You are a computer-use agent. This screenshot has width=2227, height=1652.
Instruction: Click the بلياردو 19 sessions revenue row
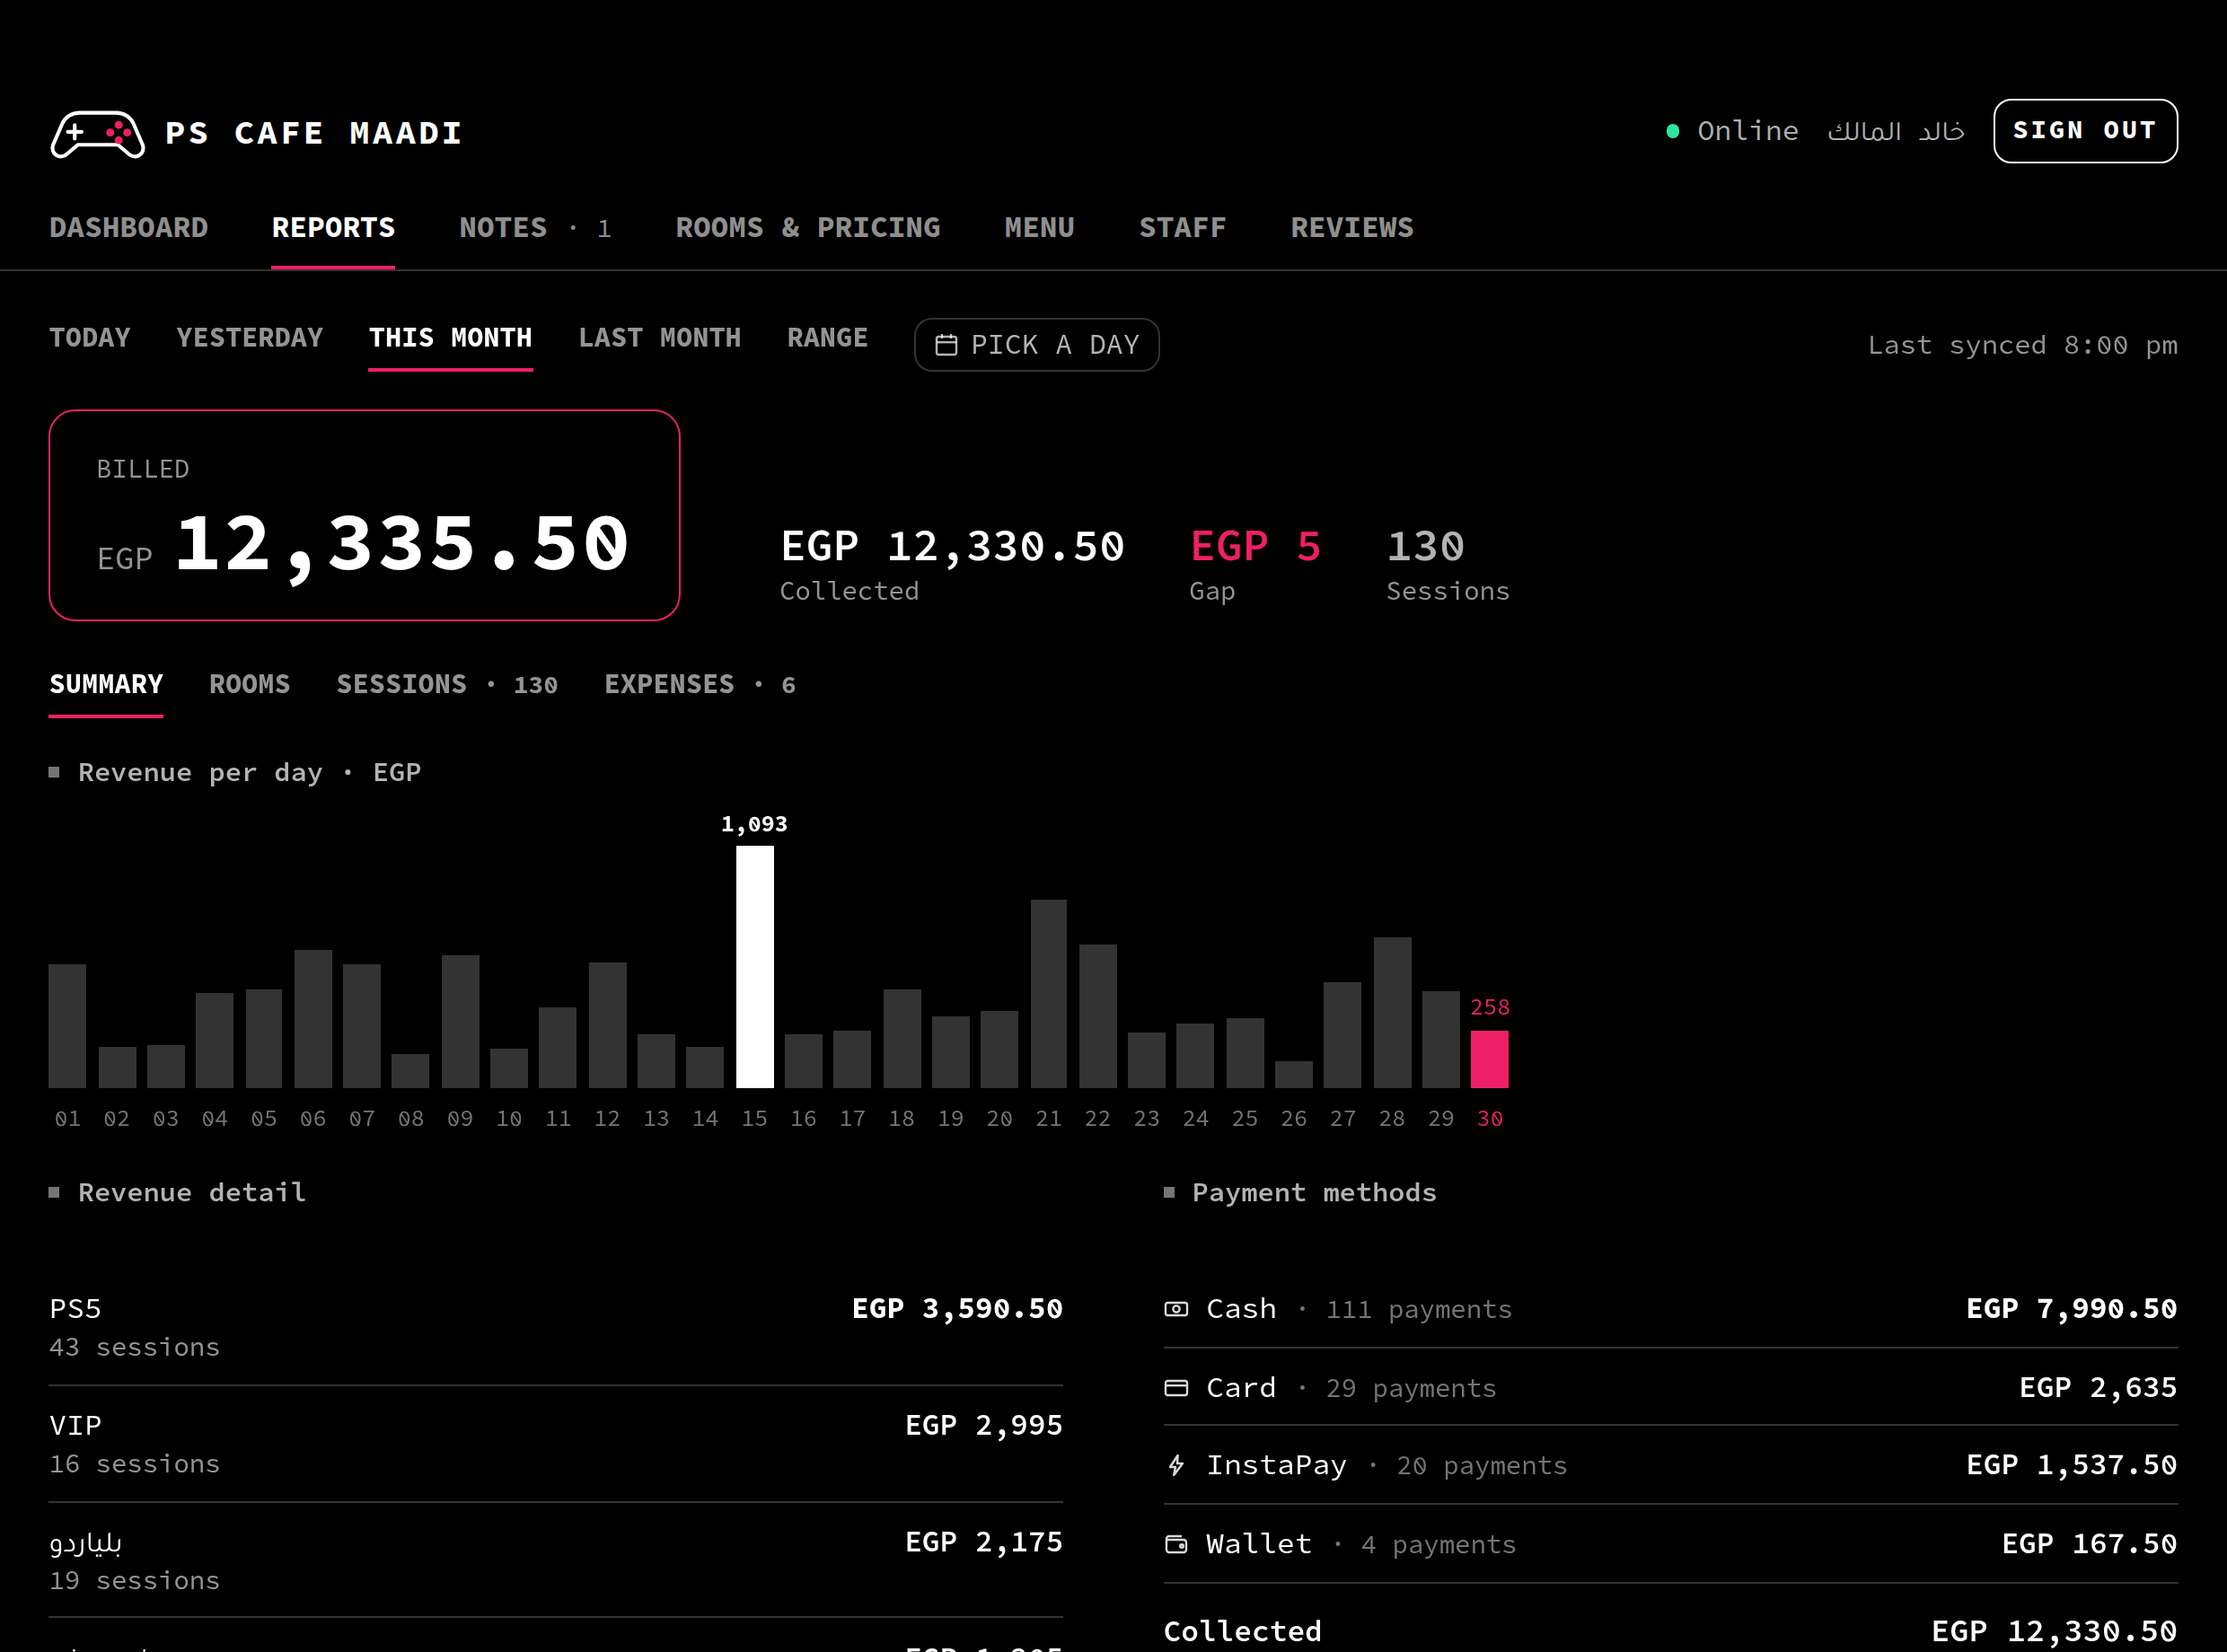(x=556, y=1561)
